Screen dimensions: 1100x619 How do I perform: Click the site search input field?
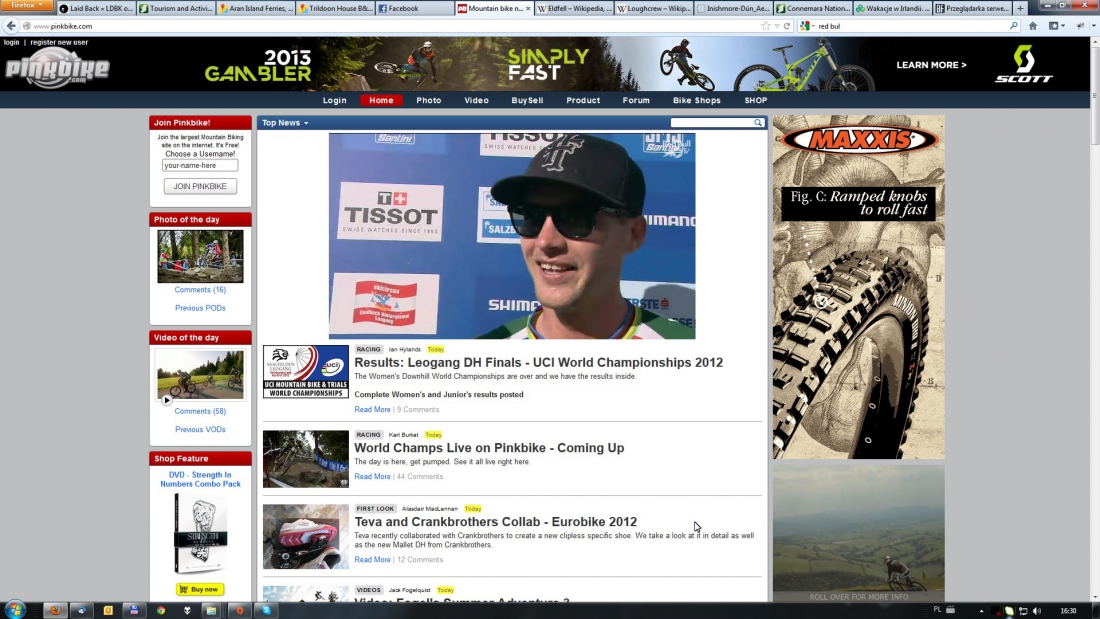point(711,123)
